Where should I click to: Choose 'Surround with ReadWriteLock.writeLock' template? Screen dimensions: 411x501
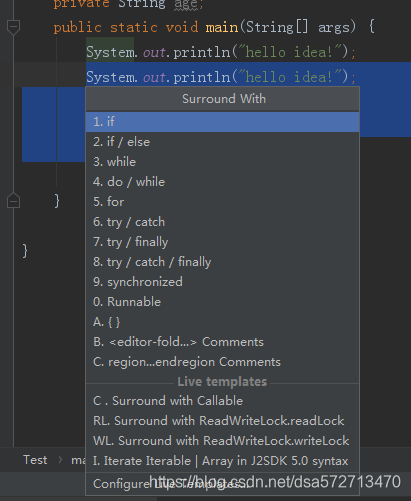222,441
